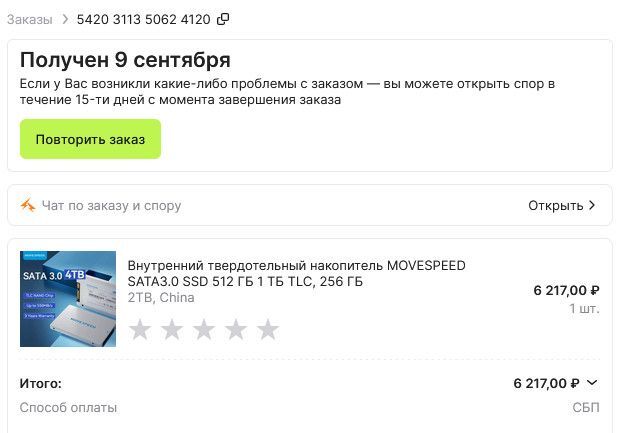Select order number 5420 3113 5062 4120

143,19
